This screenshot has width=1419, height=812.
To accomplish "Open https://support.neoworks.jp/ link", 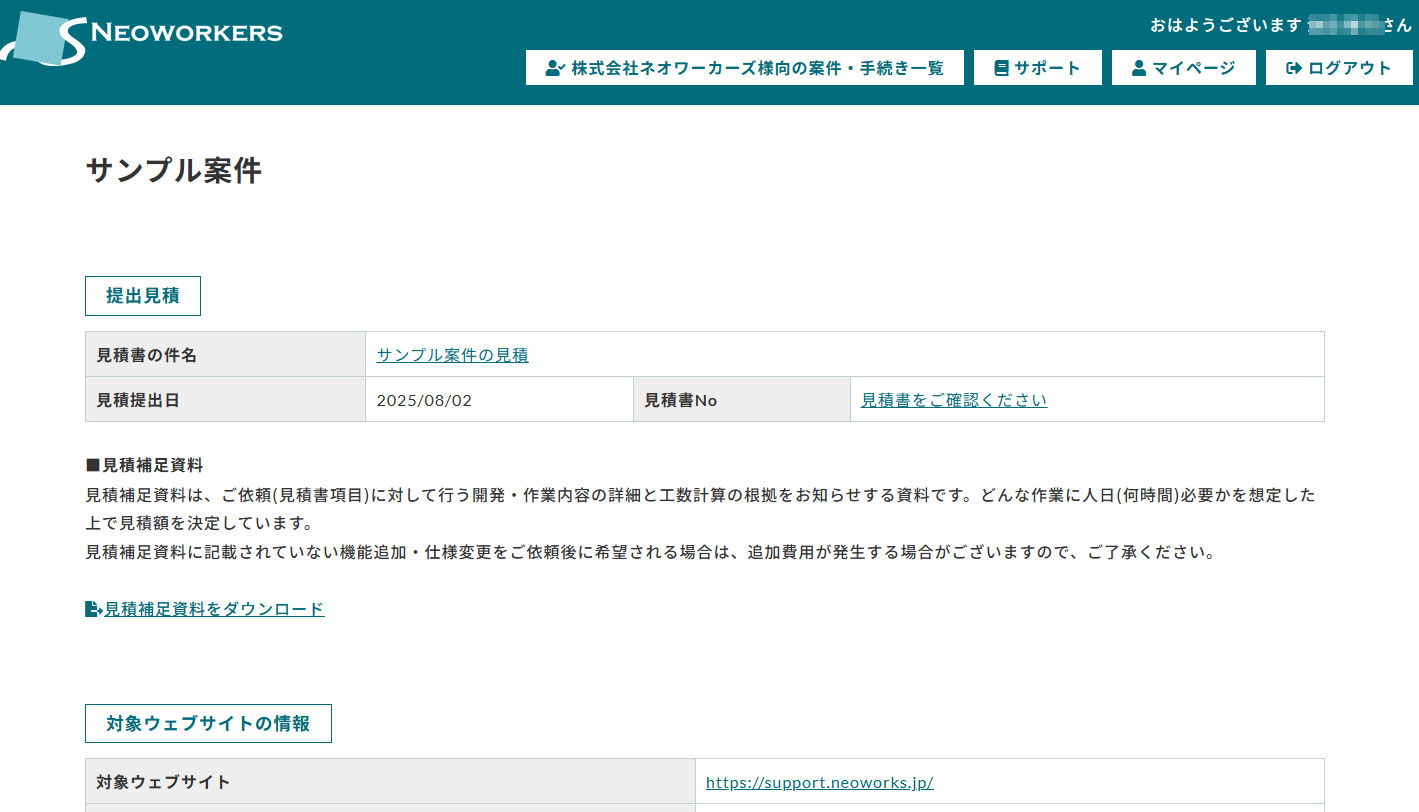I will [819, 782].
